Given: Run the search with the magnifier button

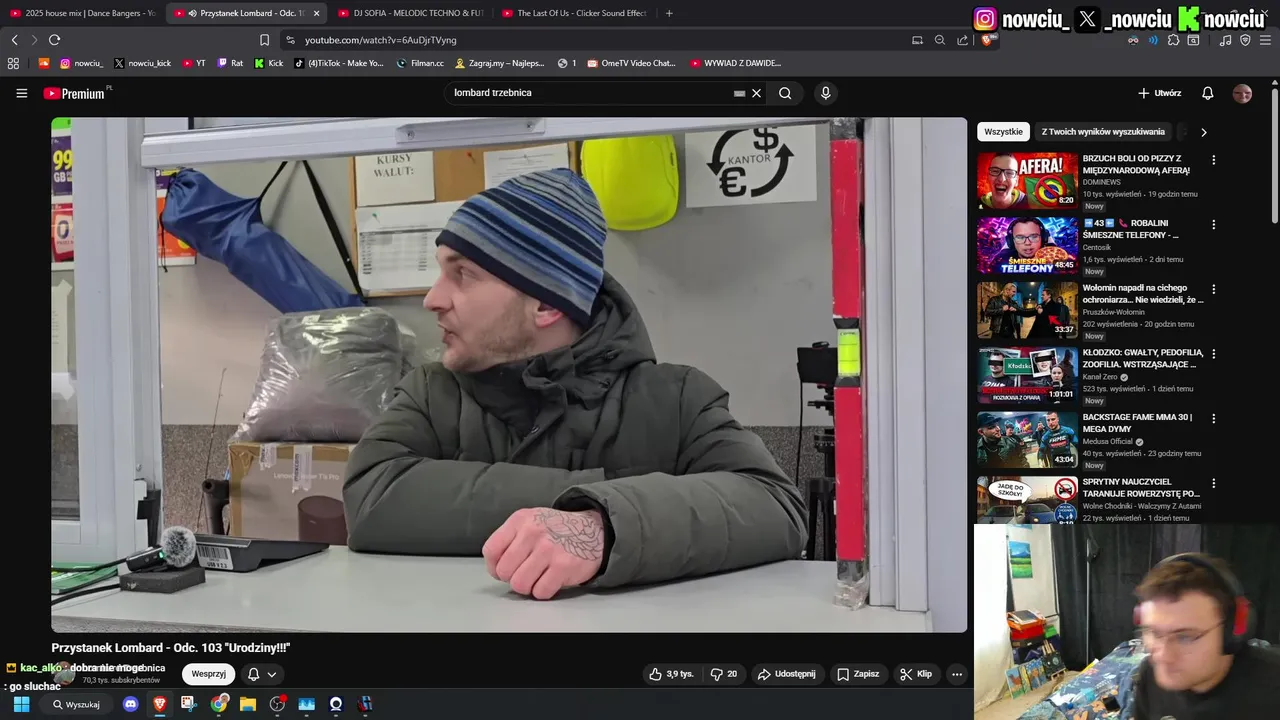Looking at the screenshot, I should point(785,93).
